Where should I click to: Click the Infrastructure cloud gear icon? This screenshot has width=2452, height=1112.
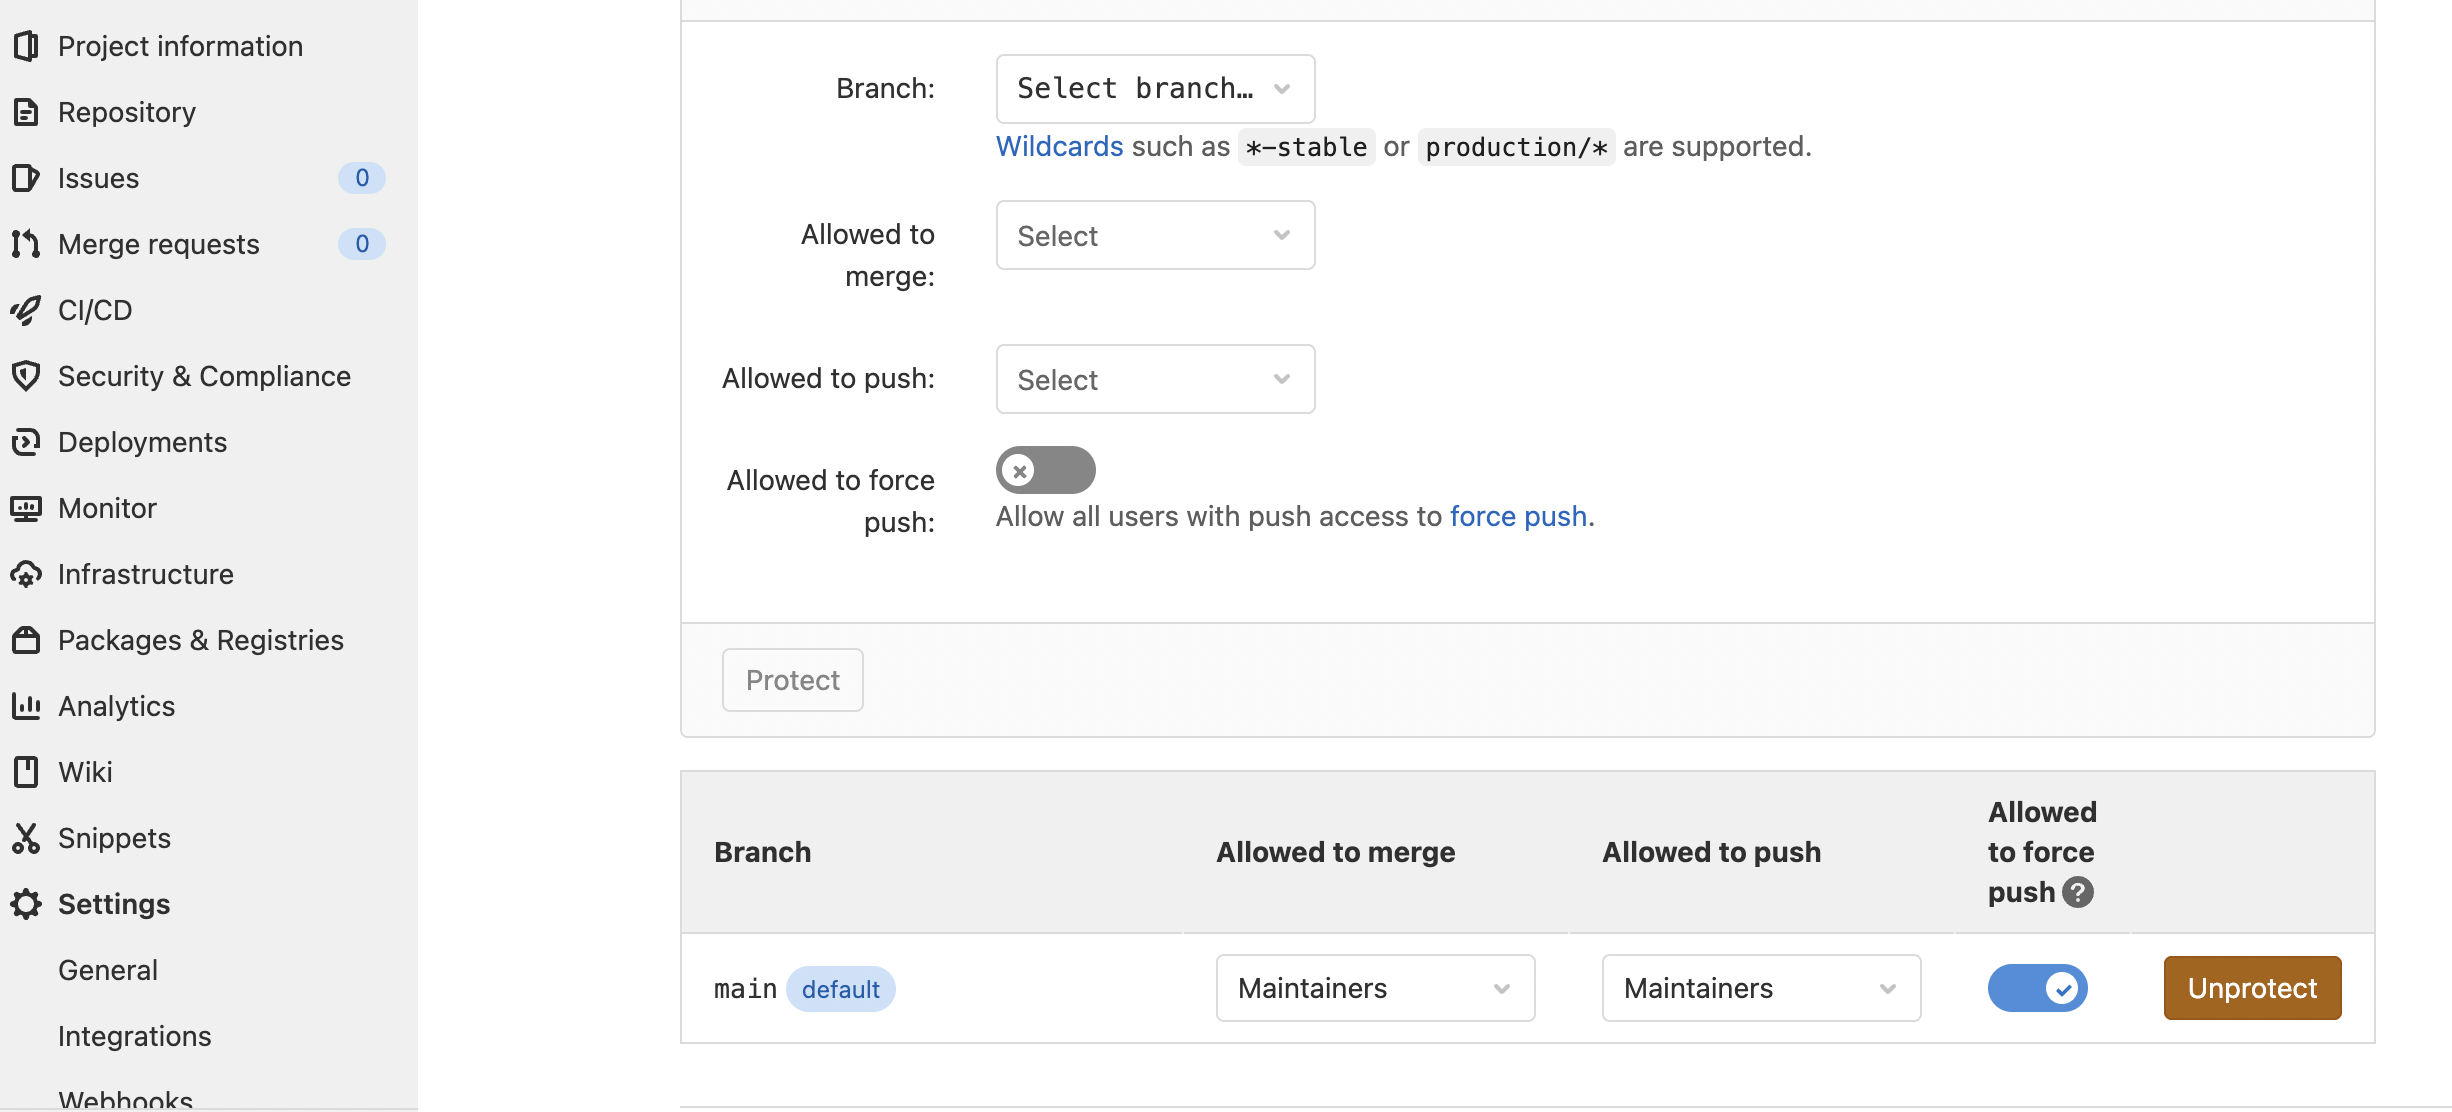point(26,574)
